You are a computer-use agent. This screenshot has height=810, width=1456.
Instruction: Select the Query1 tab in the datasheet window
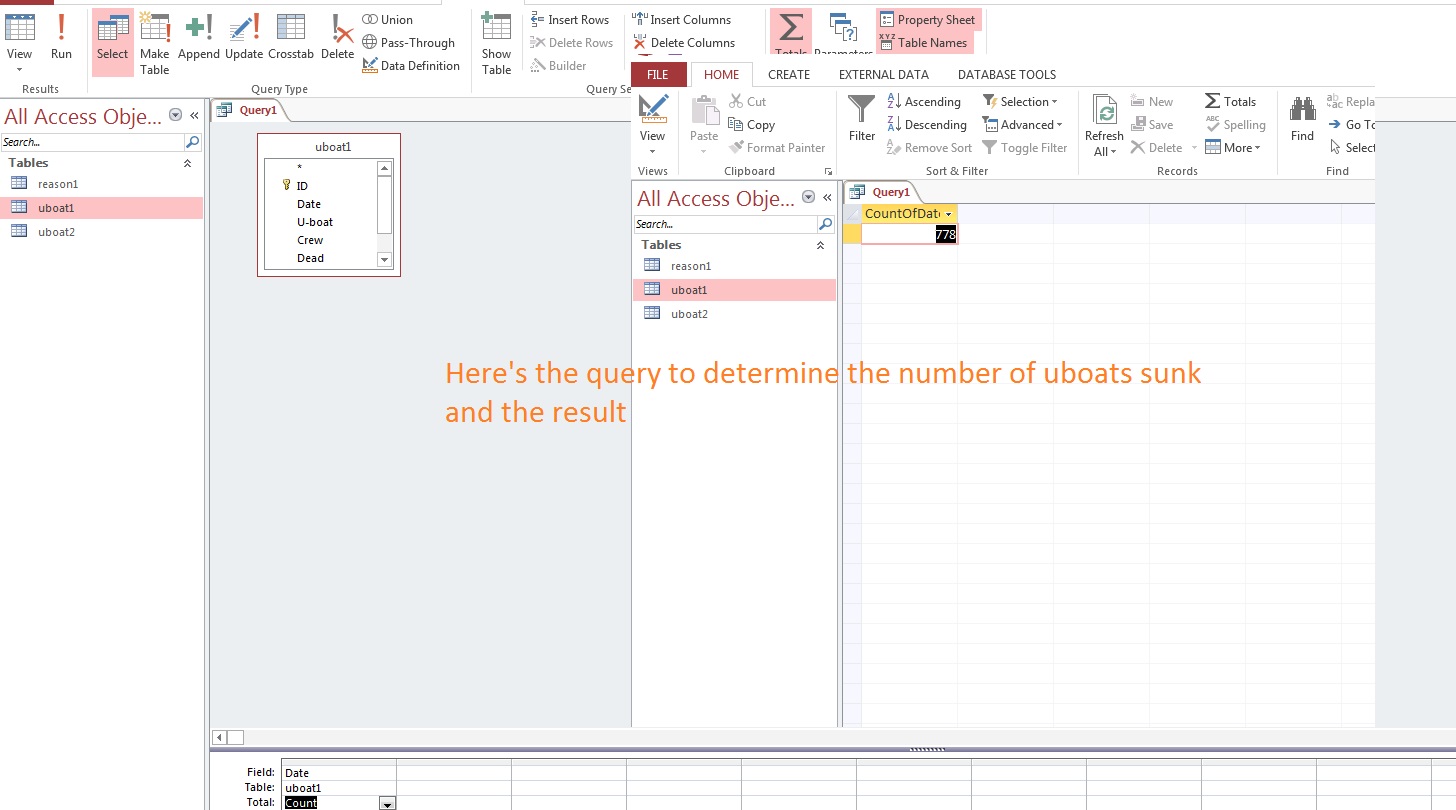click(881, 192)
